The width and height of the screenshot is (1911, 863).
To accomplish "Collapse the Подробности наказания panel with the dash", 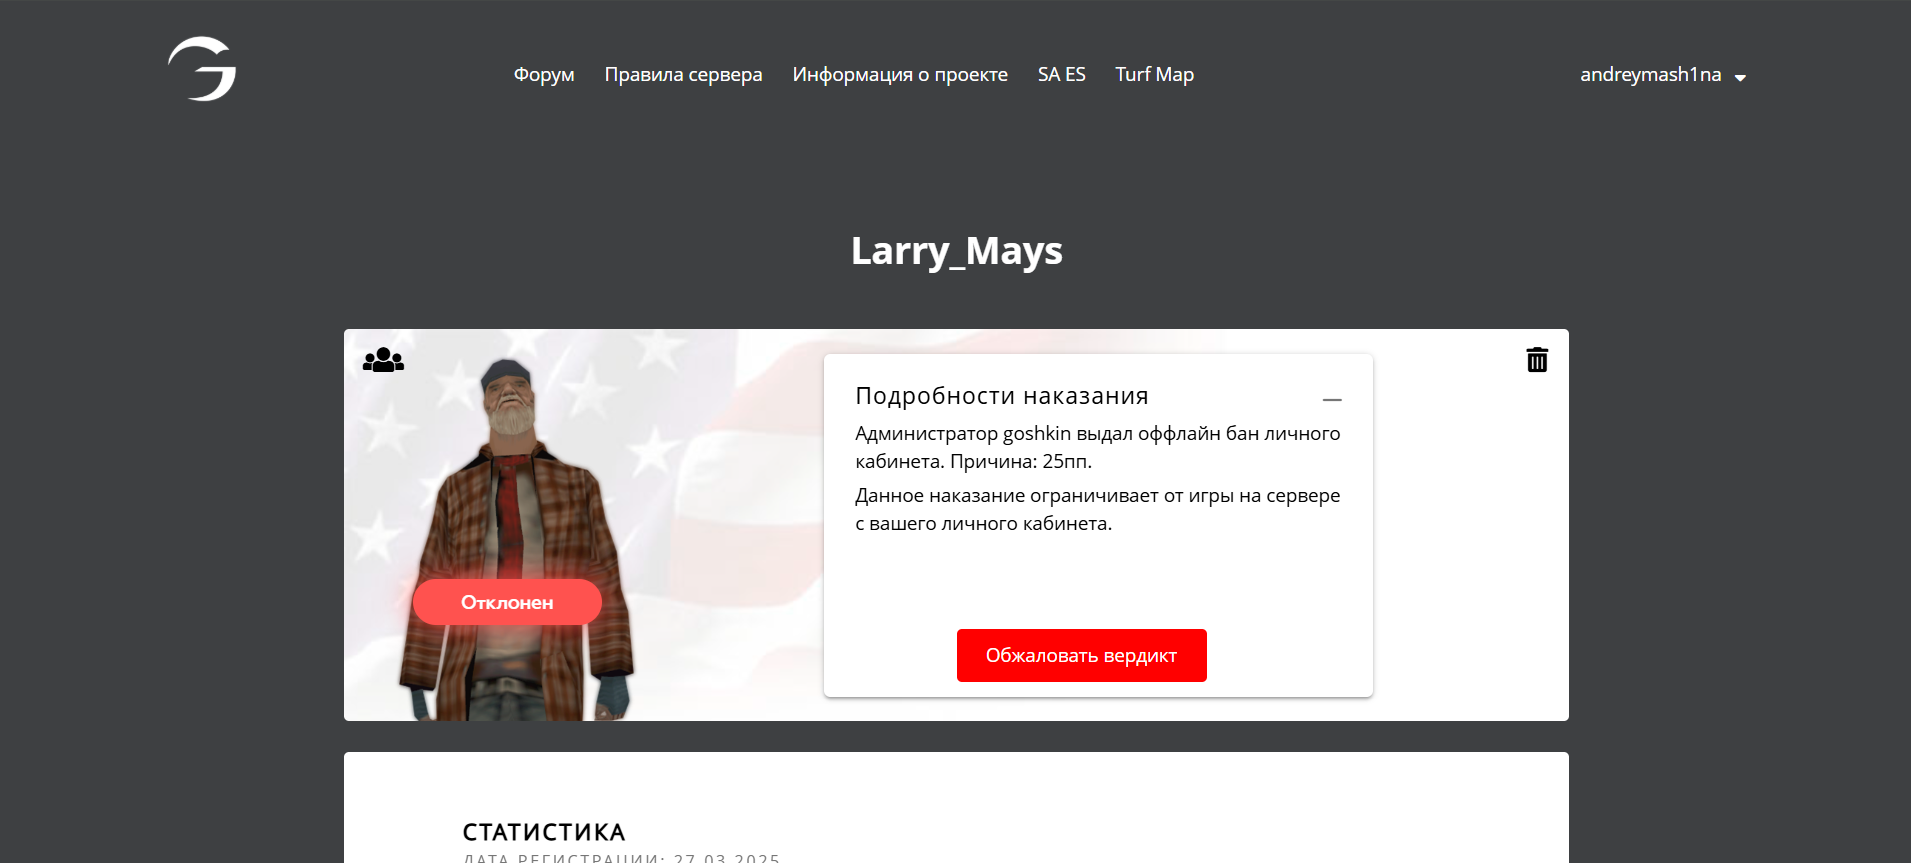I will (x=1332, y=399).
